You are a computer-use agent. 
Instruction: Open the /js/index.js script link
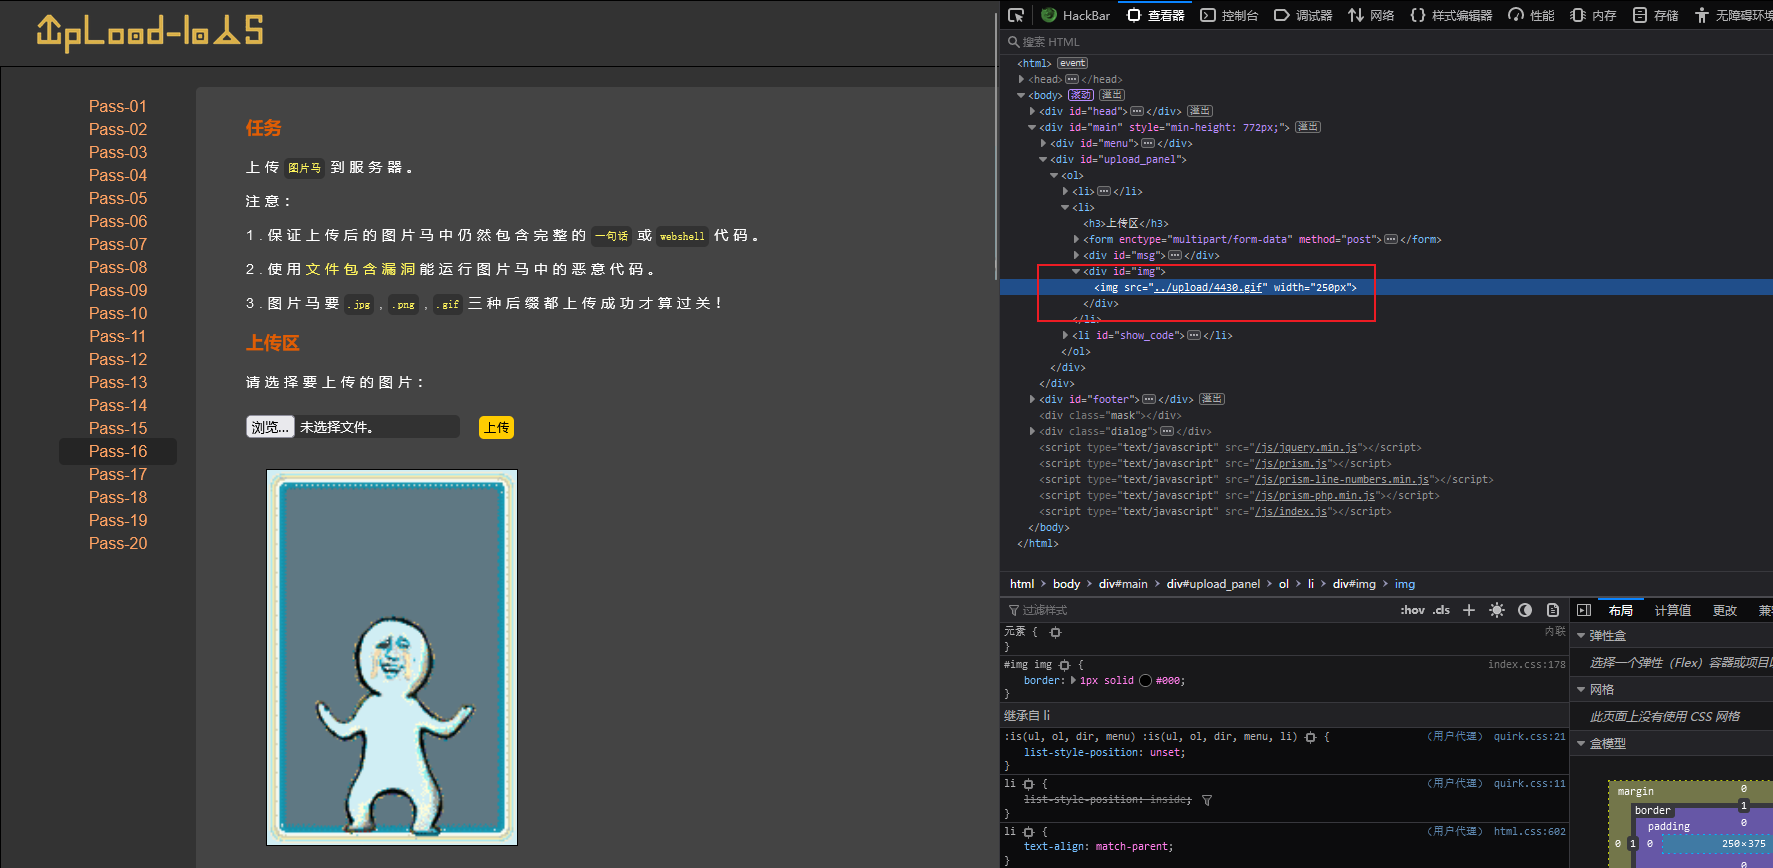[1291, 511]
